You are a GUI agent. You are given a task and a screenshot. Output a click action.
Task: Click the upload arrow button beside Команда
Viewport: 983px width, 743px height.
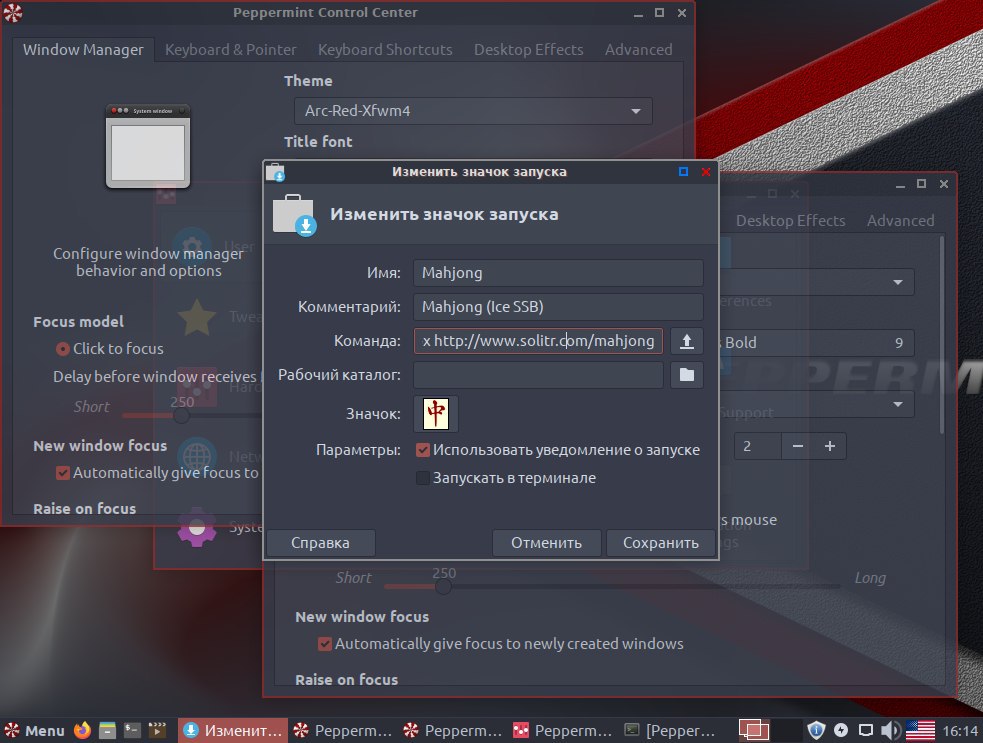(x=686, y=340)
